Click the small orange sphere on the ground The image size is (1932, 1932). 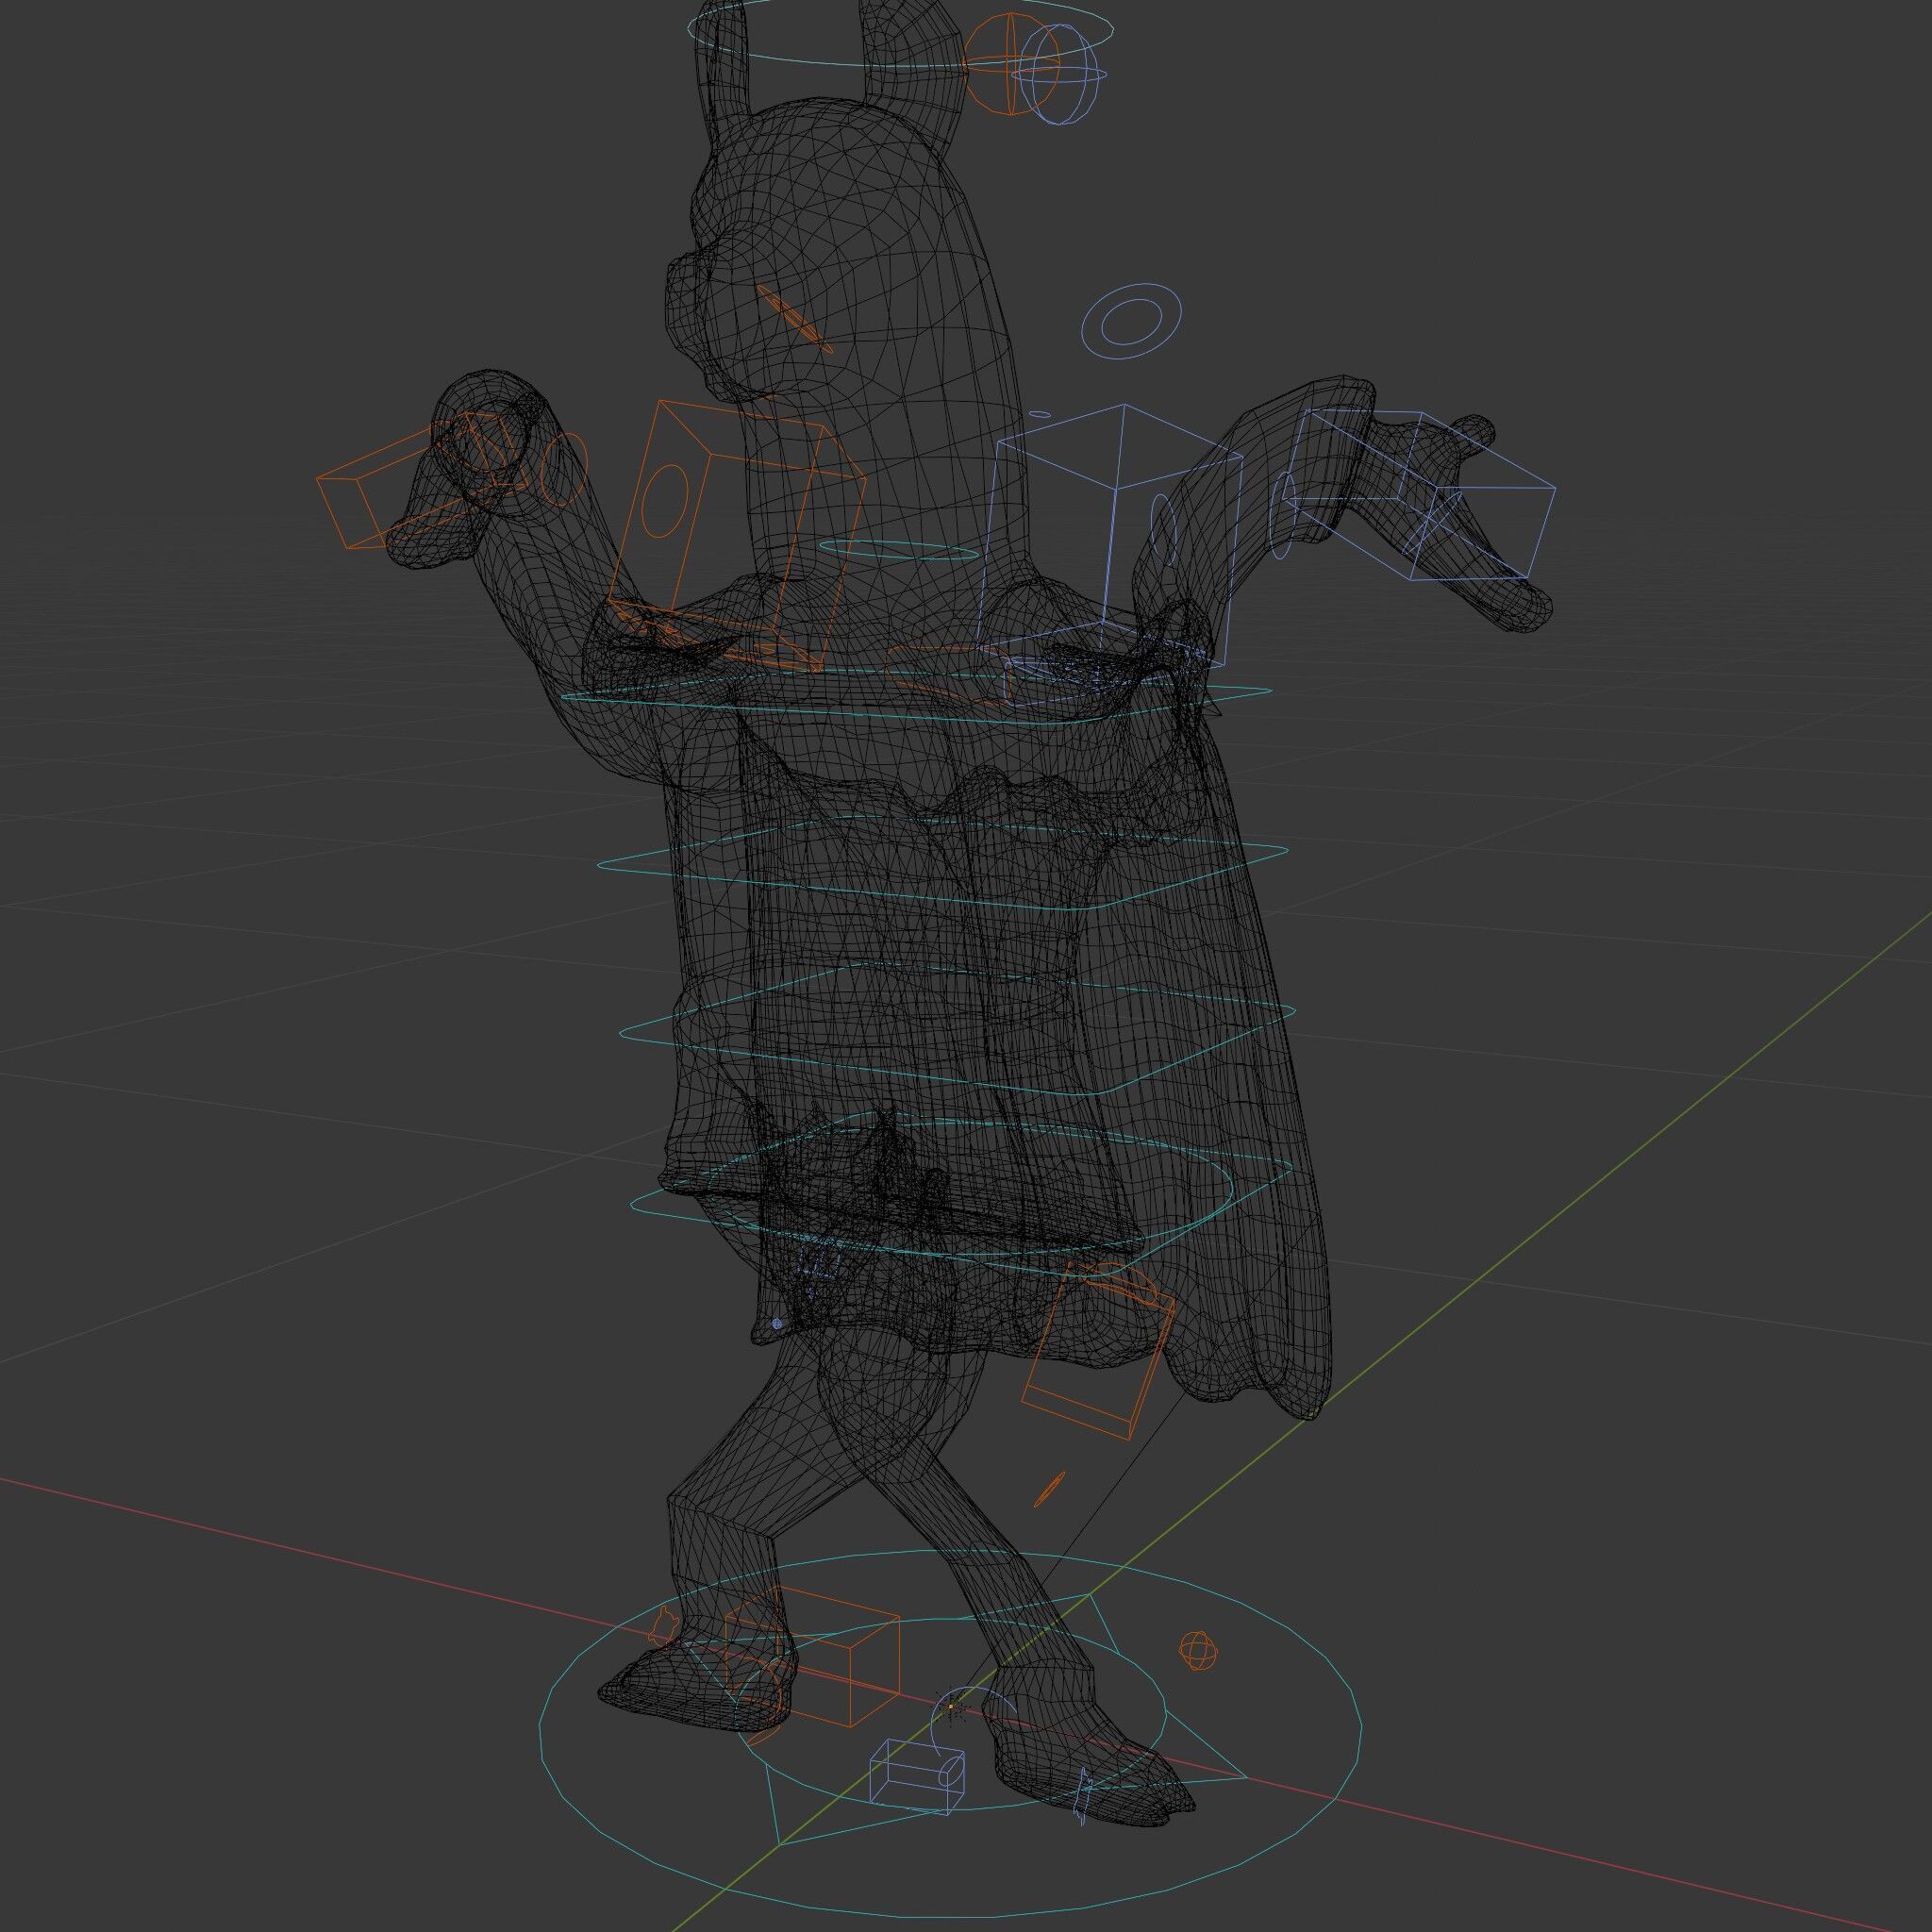[x=1197, y=1650]
